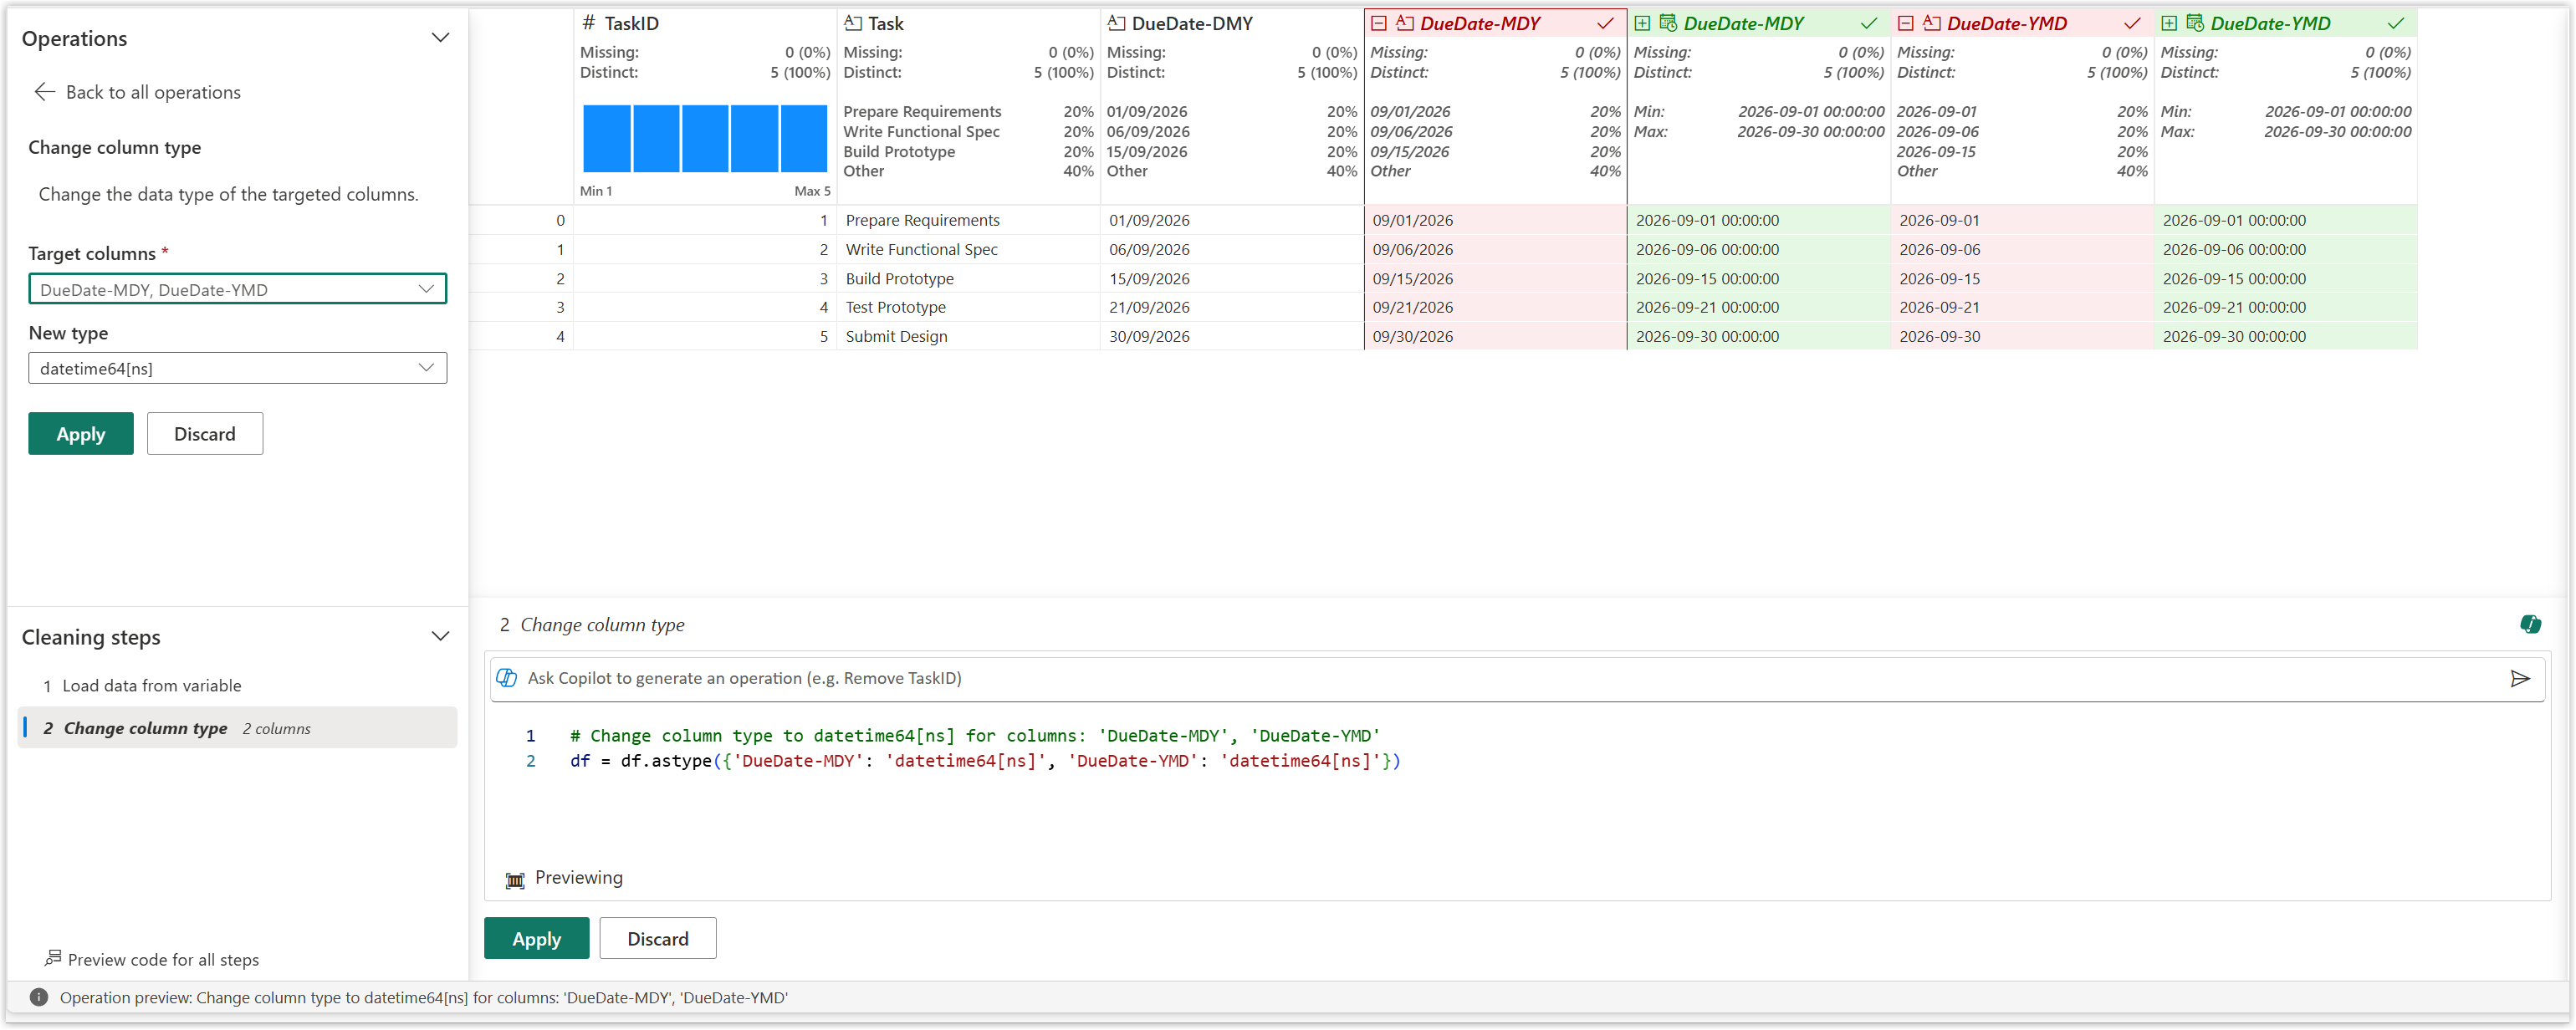Click the send arrow in Copilot prompt
2576x1030 pixels.
tap(2520, 679)
